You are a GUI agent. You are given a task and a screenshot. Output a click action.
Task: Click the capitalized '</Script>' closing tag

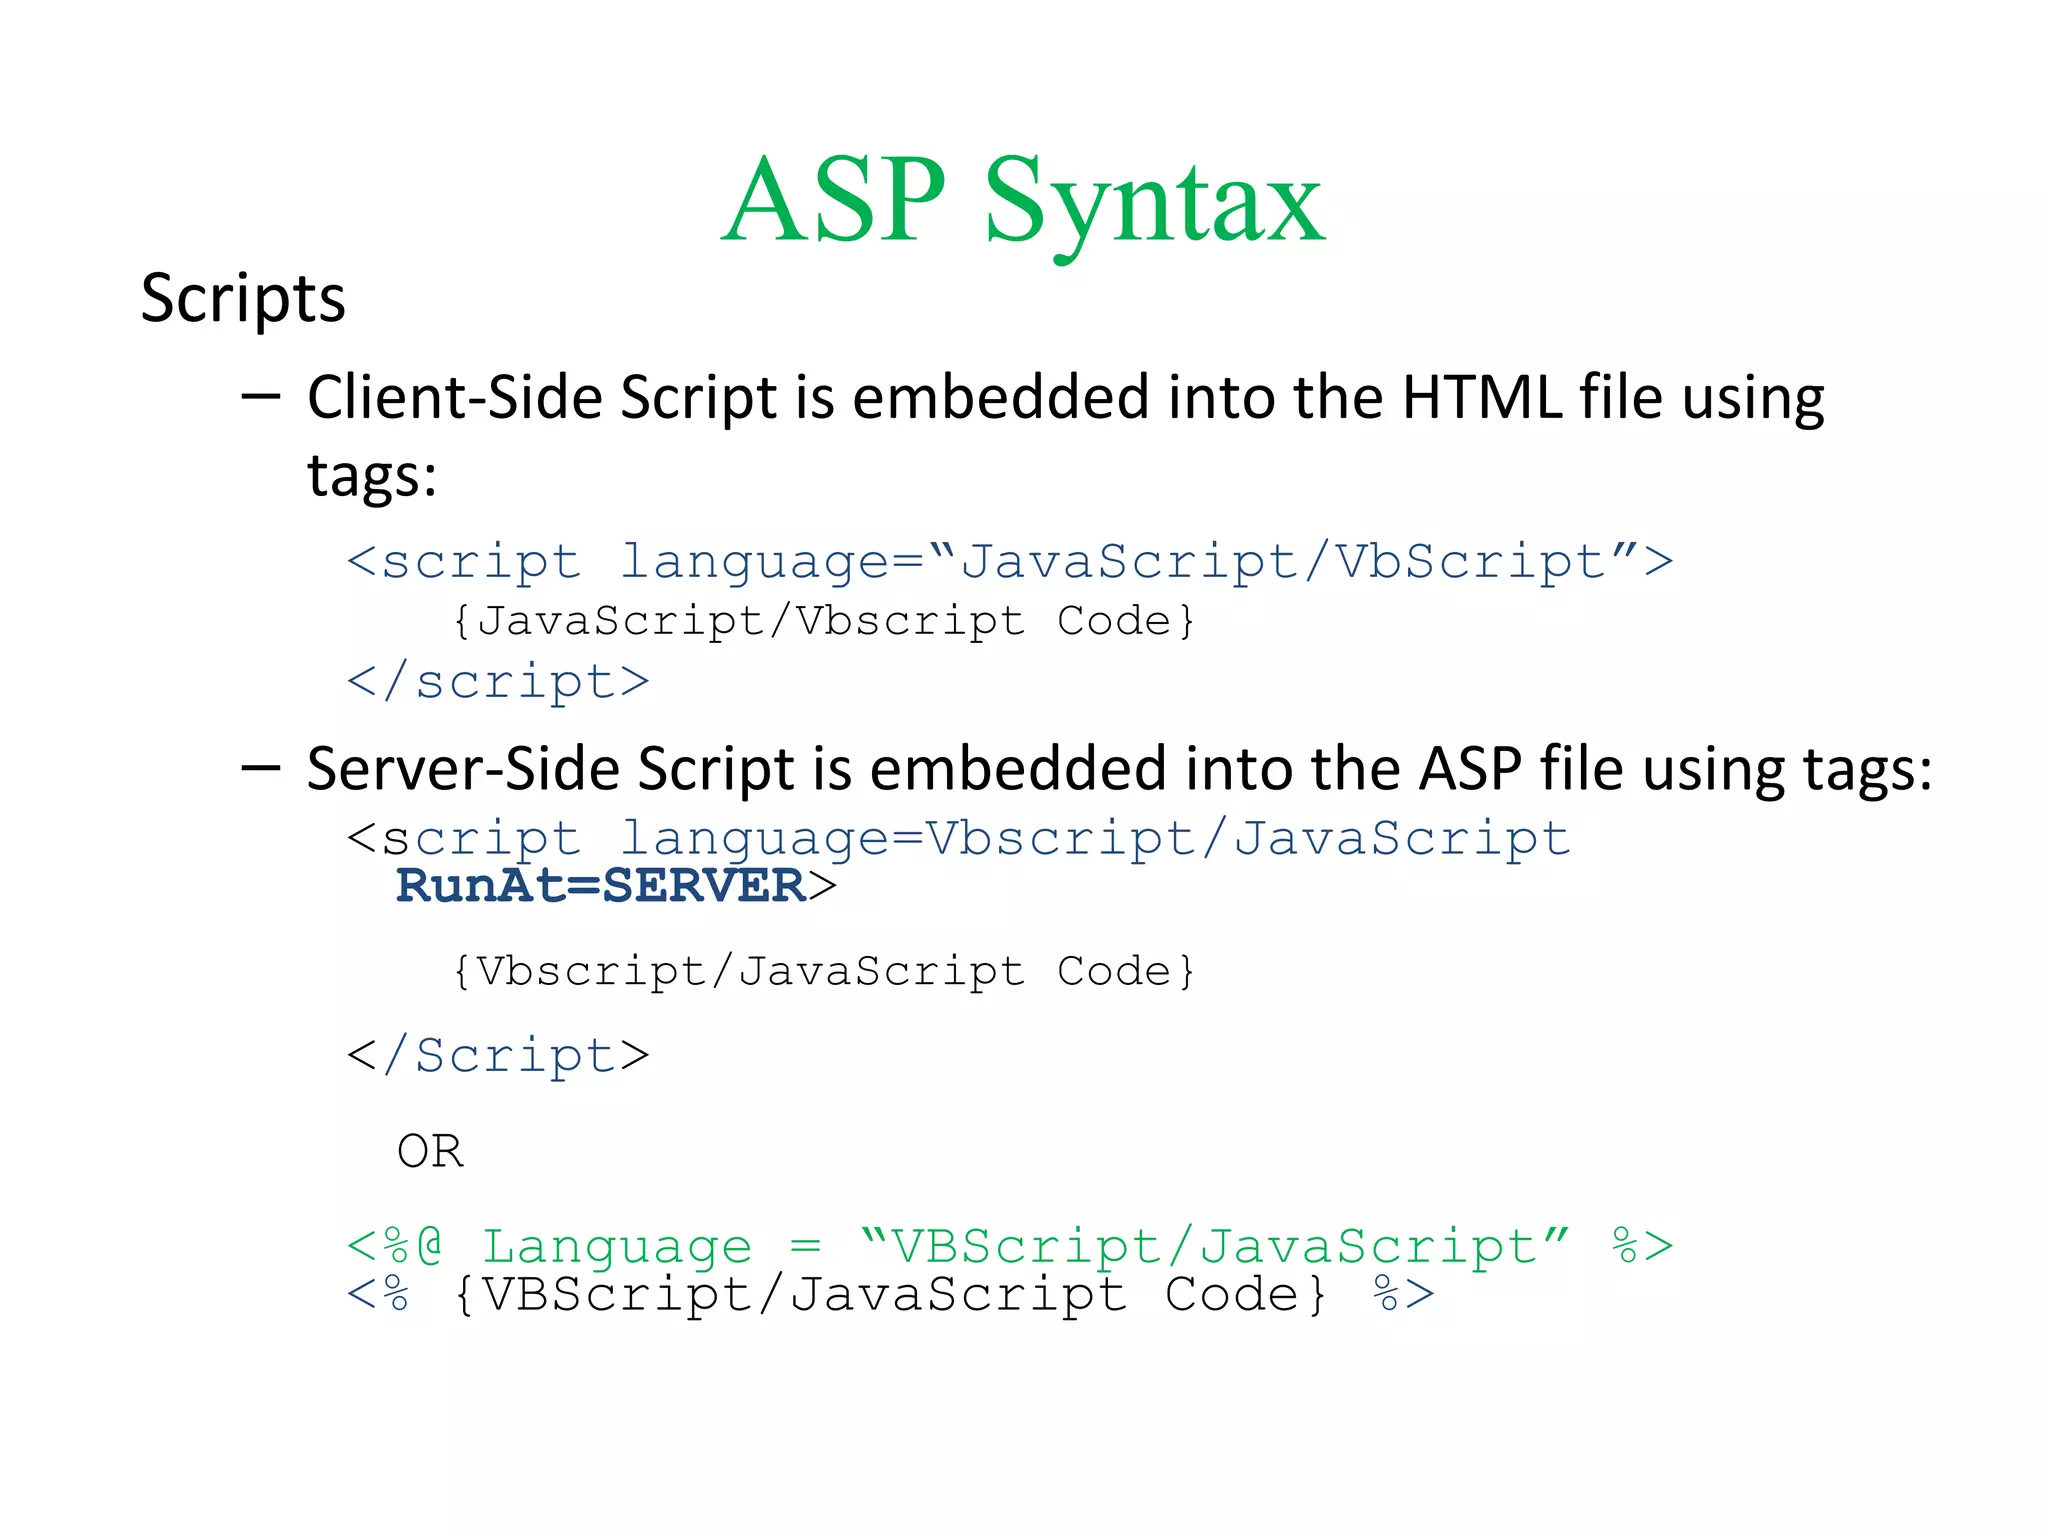498,1057
